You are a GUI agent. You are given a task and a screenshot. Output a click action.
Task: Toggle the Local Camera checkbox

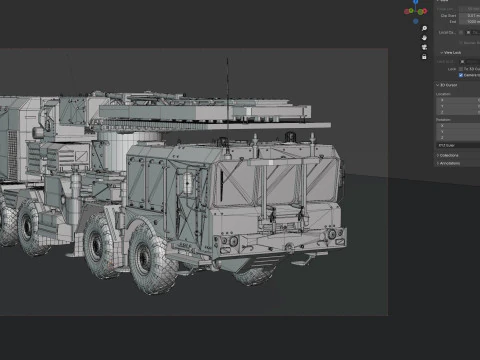[x=461, y=32]
